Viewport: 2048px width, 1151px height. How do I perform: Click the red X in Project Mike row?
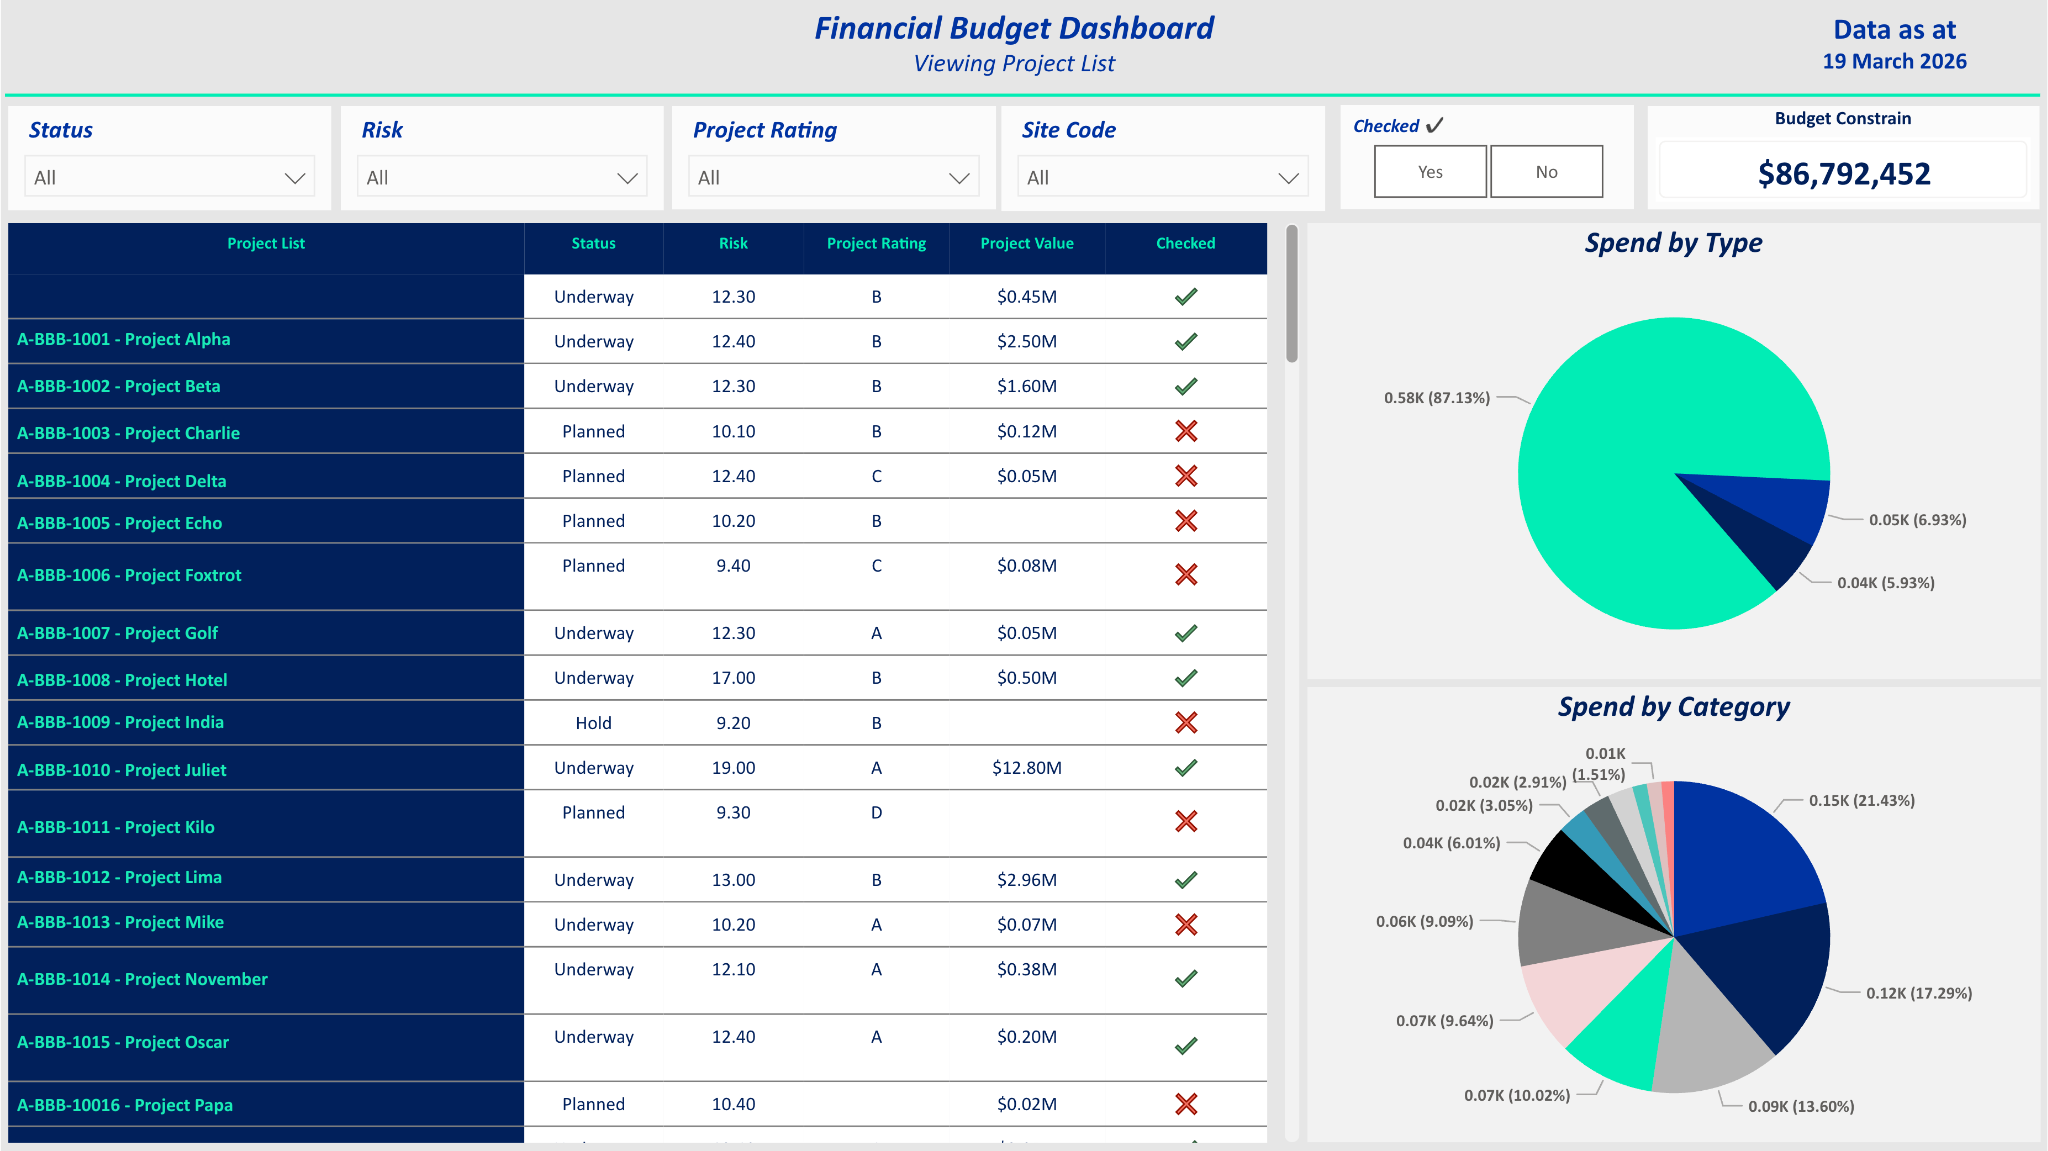(1186, 925)
